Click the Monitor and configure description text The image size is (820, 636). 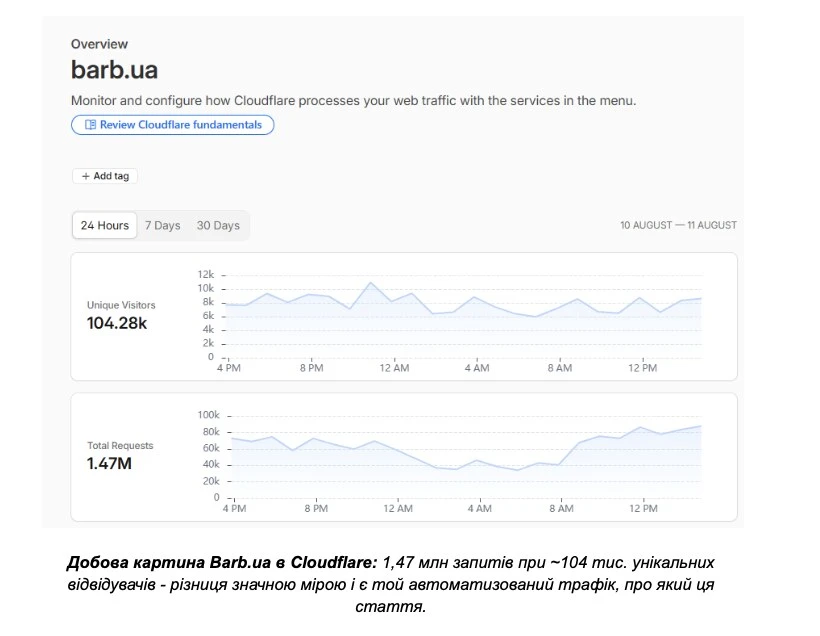(x=354, y=100)
